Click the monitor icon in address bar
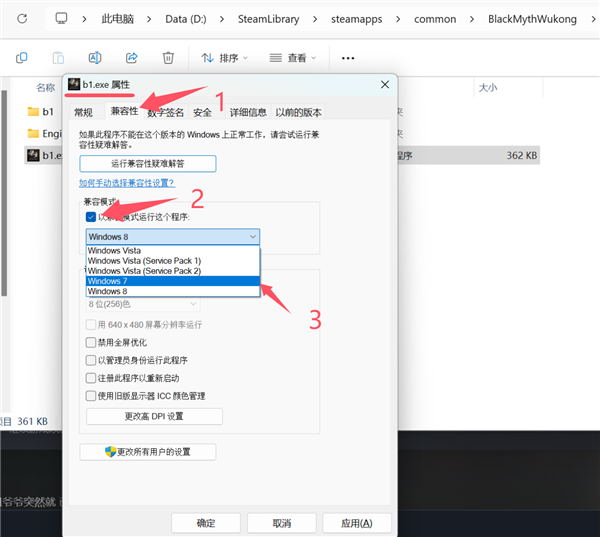600x537 pixels. [x=61, y=19]
